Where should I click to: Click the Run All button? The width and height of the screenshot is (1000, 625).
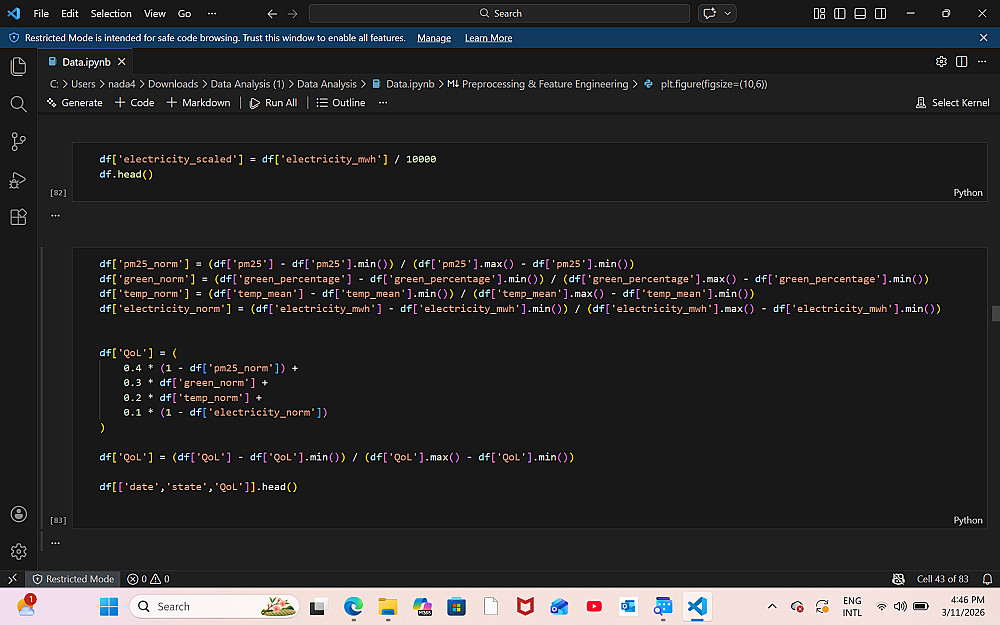point(273,103)
